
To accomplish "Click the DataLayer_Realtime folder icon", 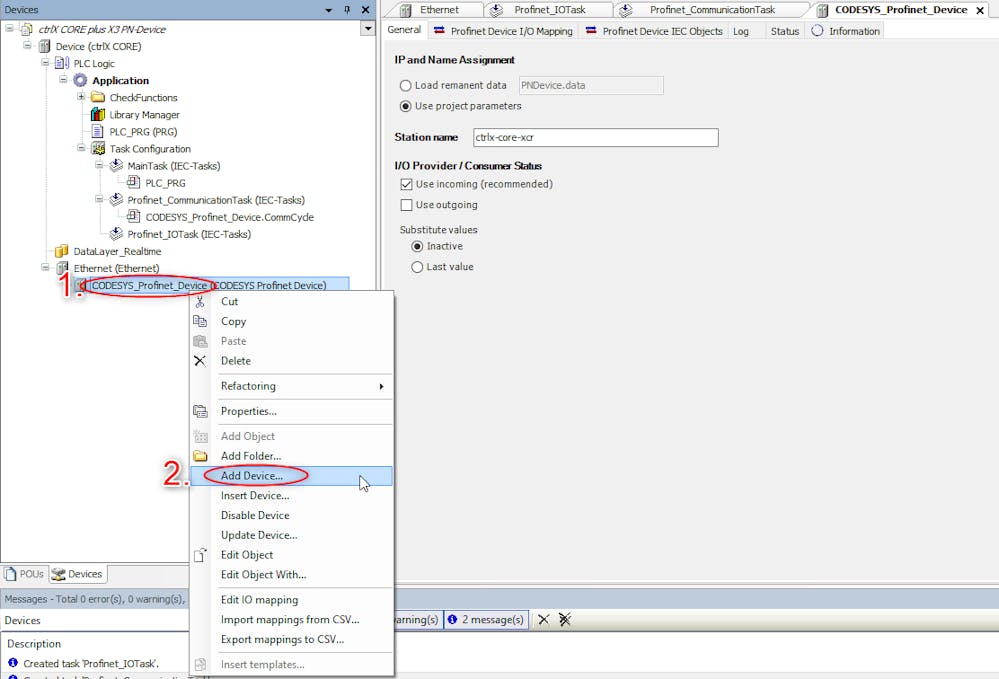I will [61, 251].
